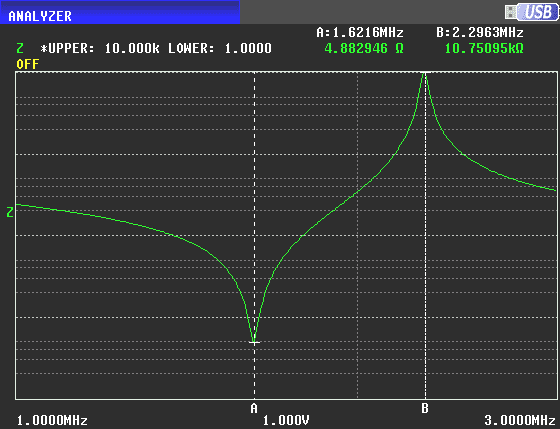The width and height of the screenshot is (560, 429).
Task: Click cursor B label below graph
Action: [x=425, y=408]
